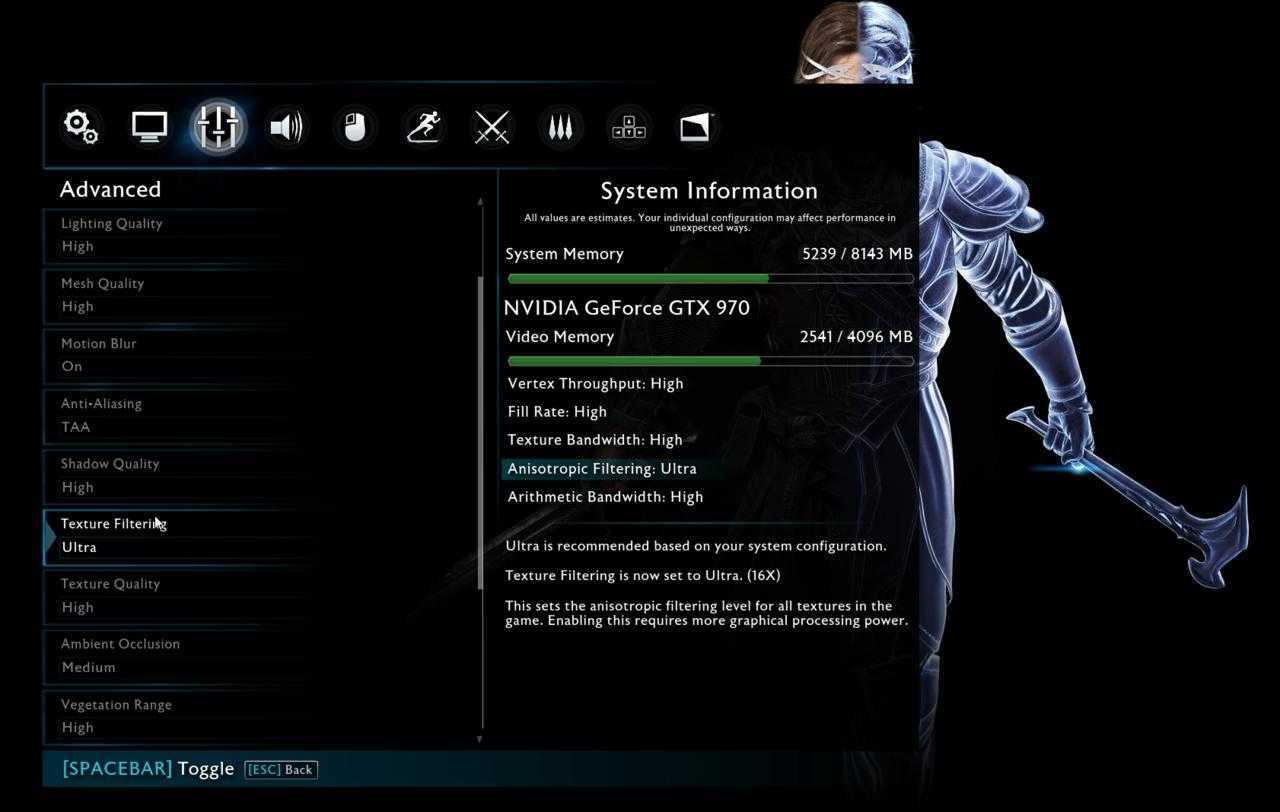Change the Lighting Quality option
1280x812 pixels.
tap(170, 235)
